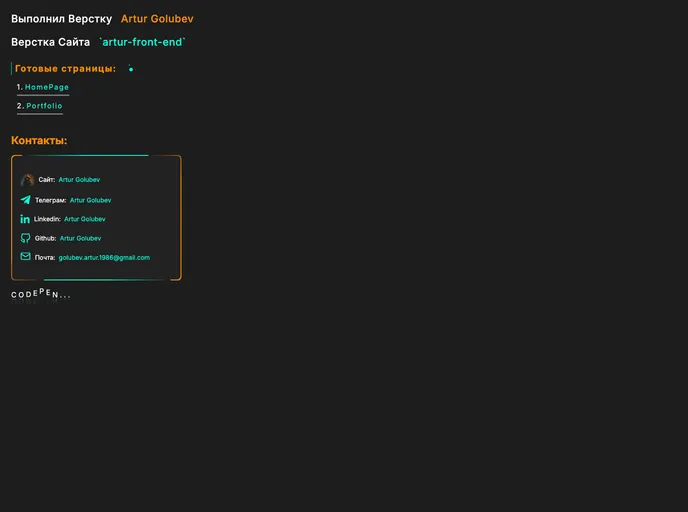Click the Выполнил Верстку label

coord(61,19)
